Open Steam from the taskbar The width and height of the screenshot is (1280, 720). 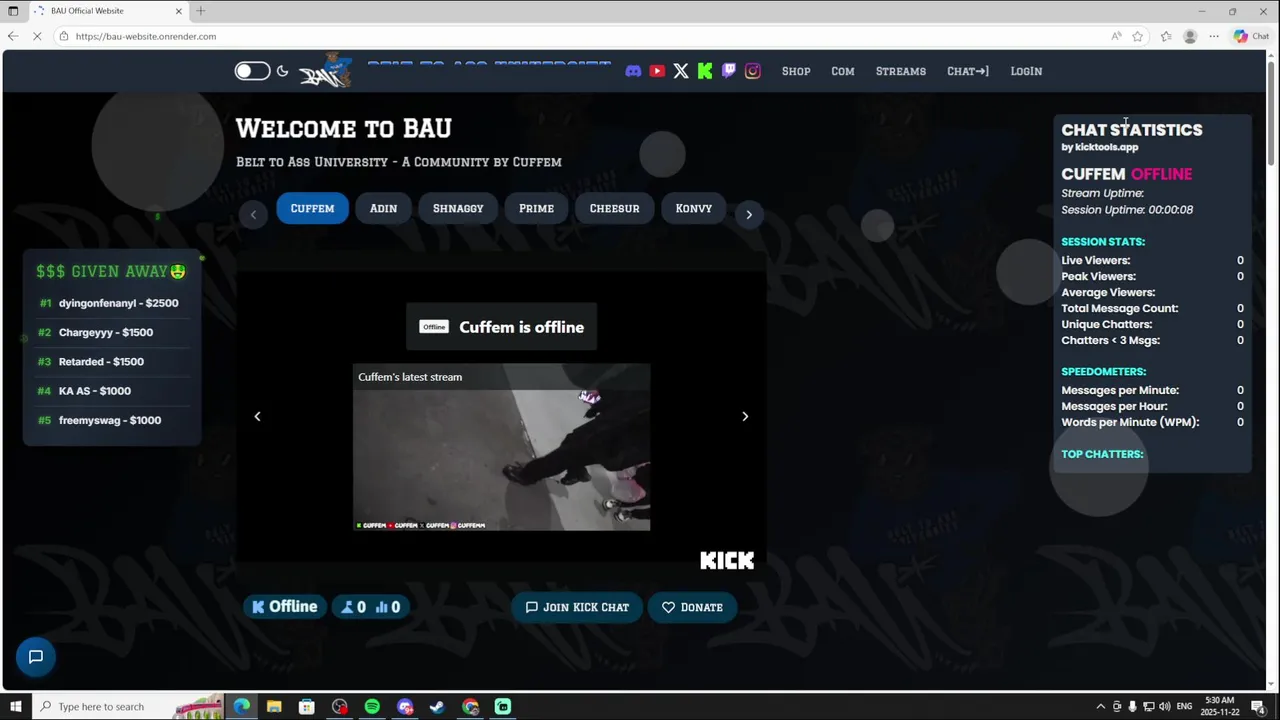point(437,707)
